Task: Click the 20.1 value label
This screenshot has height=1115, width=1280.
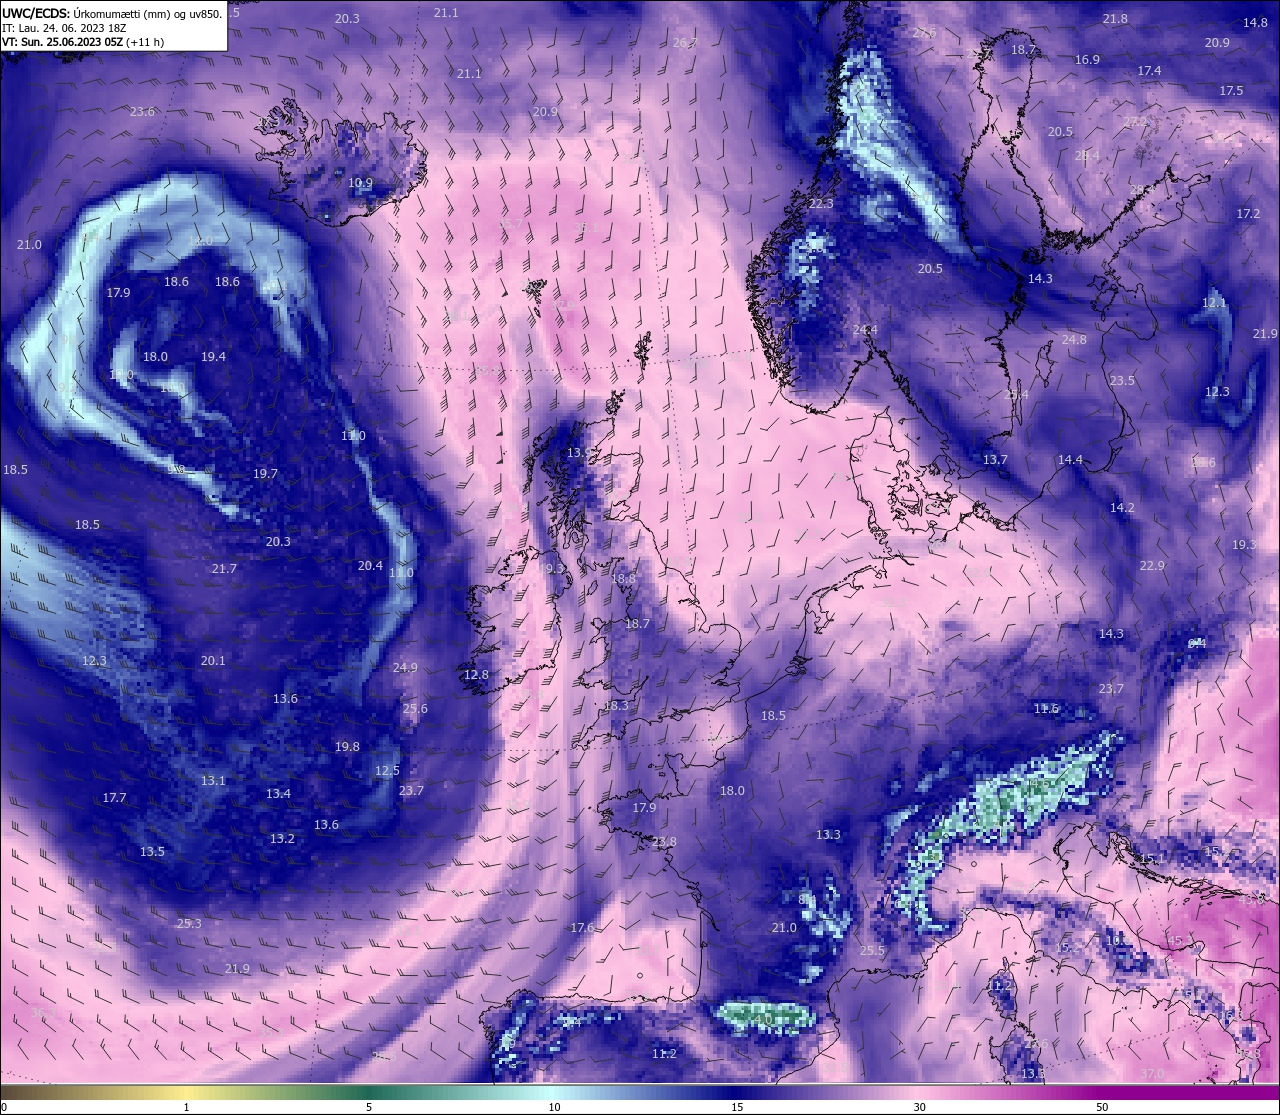Action: click(213, 661)
